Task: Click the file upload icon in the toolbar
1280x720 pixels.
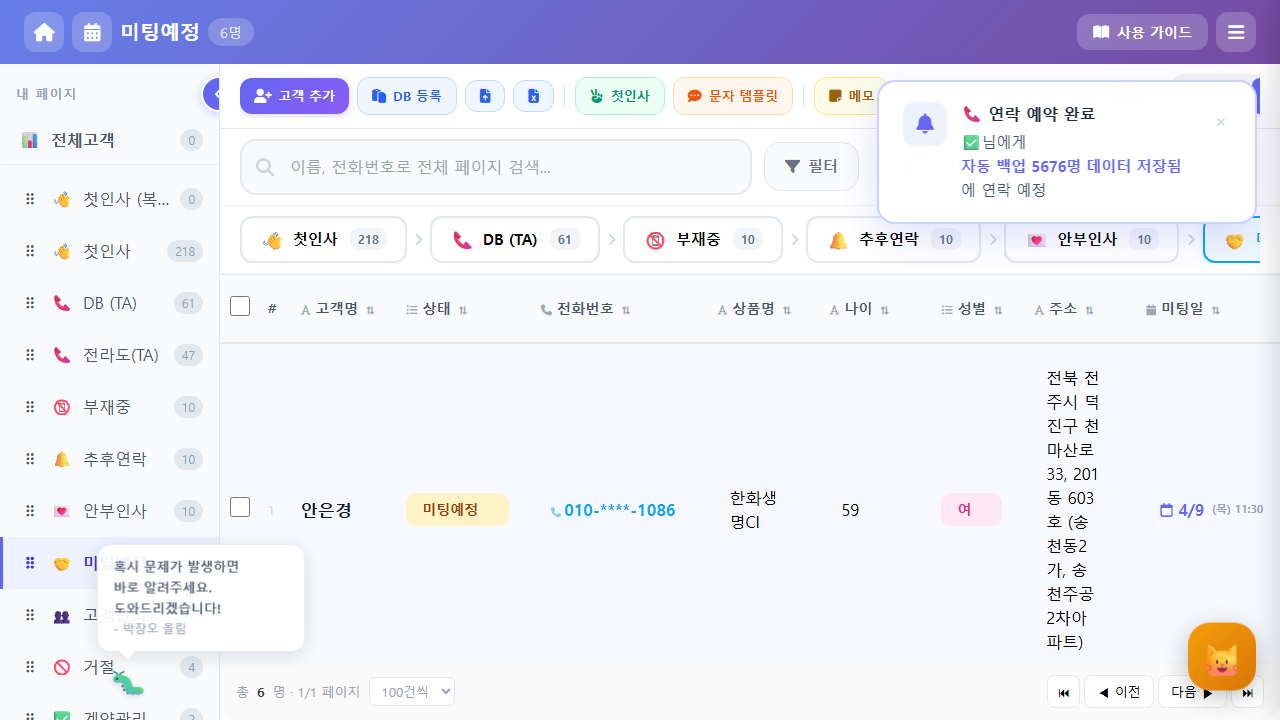Action: (485, 95)
